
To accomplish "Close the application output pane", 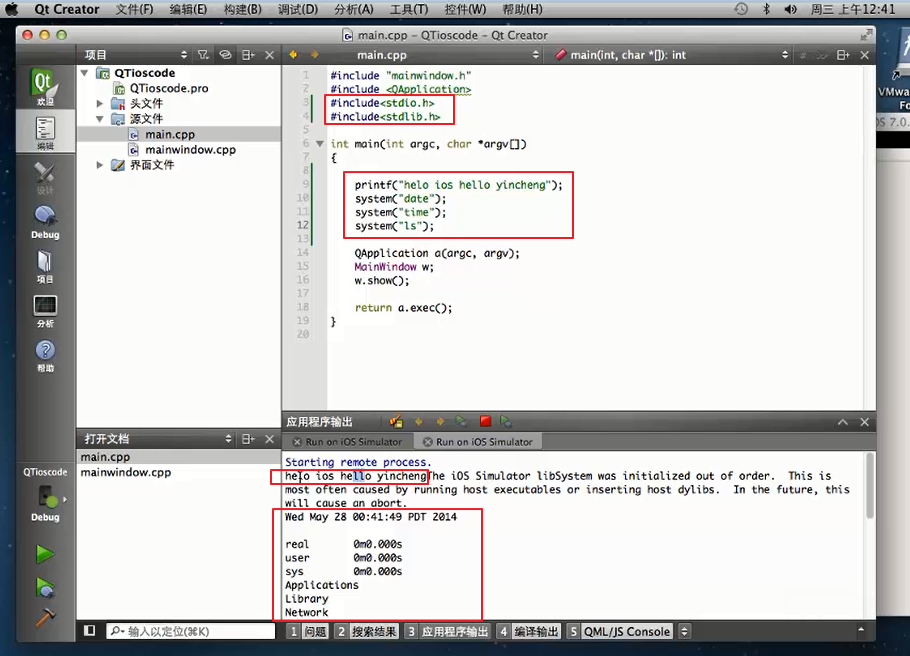I will 865,422.
